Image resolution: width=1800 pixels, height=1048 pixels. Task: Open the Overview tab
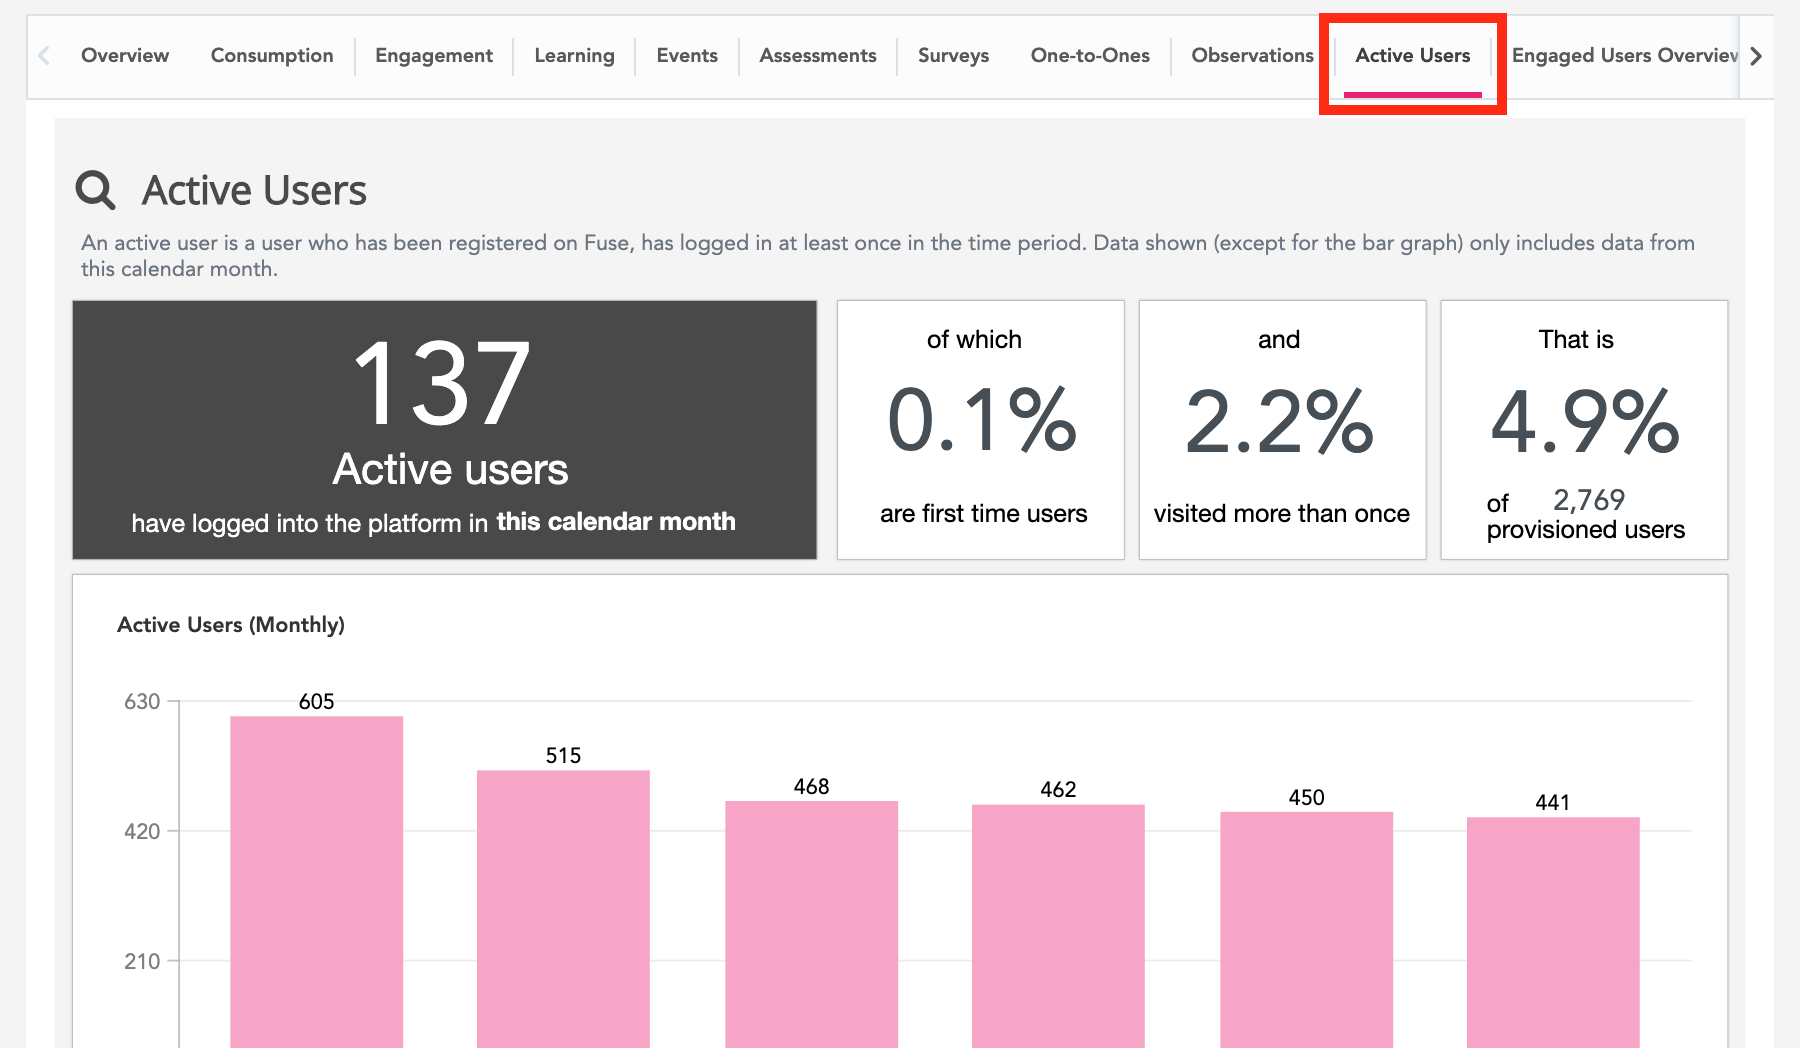pos(125,56)
